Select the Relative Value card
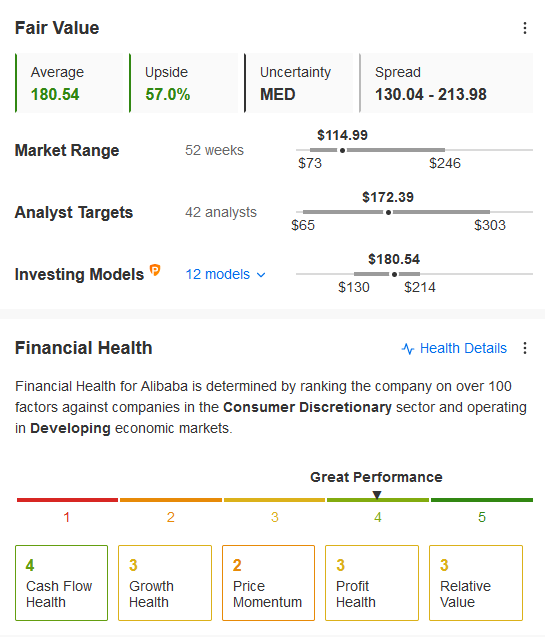The height and width of the screenshot is (637, 545). (x=476, y=583)
